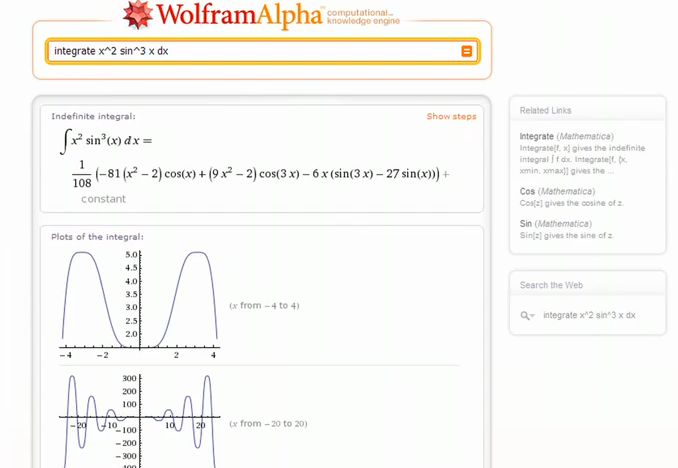
Task: Click the 'Indefinite integral:' heading
Action: click(93, 116)
